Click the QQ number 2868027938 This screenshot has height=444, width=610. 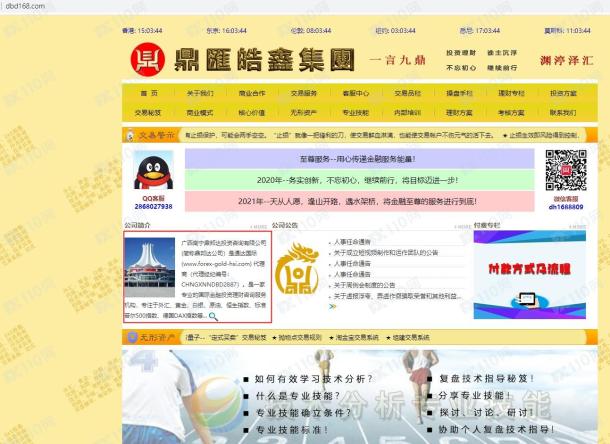point(153,206)
